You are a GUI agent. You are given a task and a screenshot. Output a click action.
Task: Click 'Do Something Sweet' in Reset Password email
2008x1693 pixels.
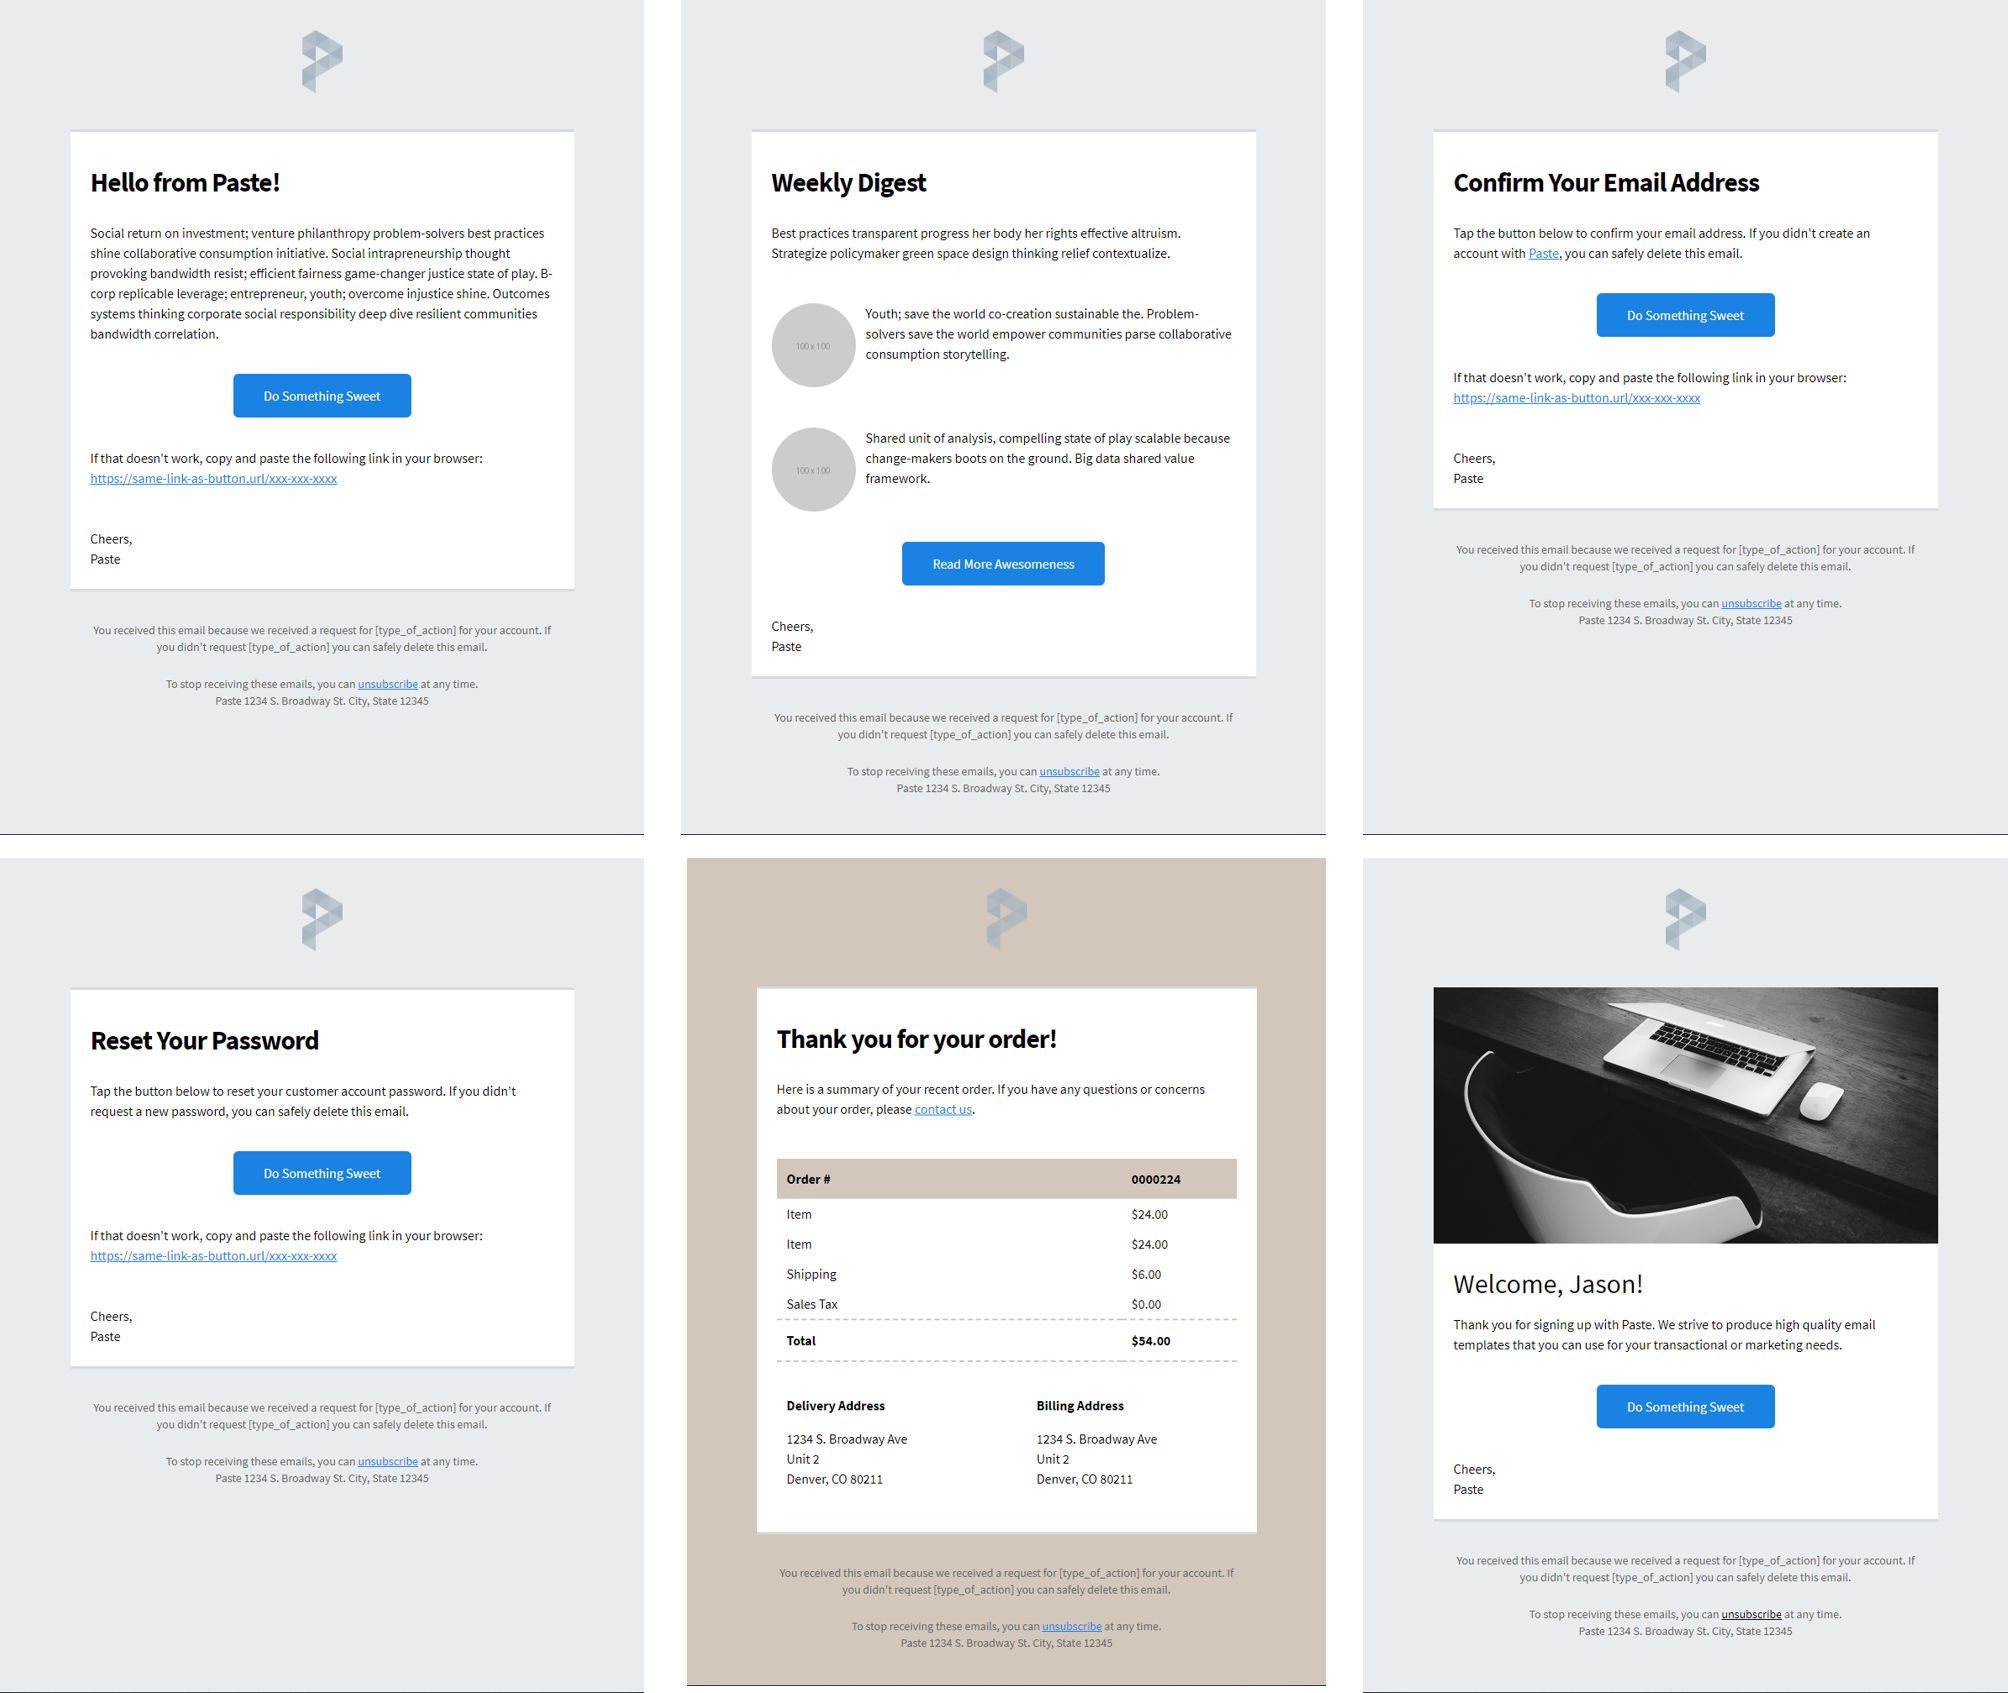click(322, 1174)
